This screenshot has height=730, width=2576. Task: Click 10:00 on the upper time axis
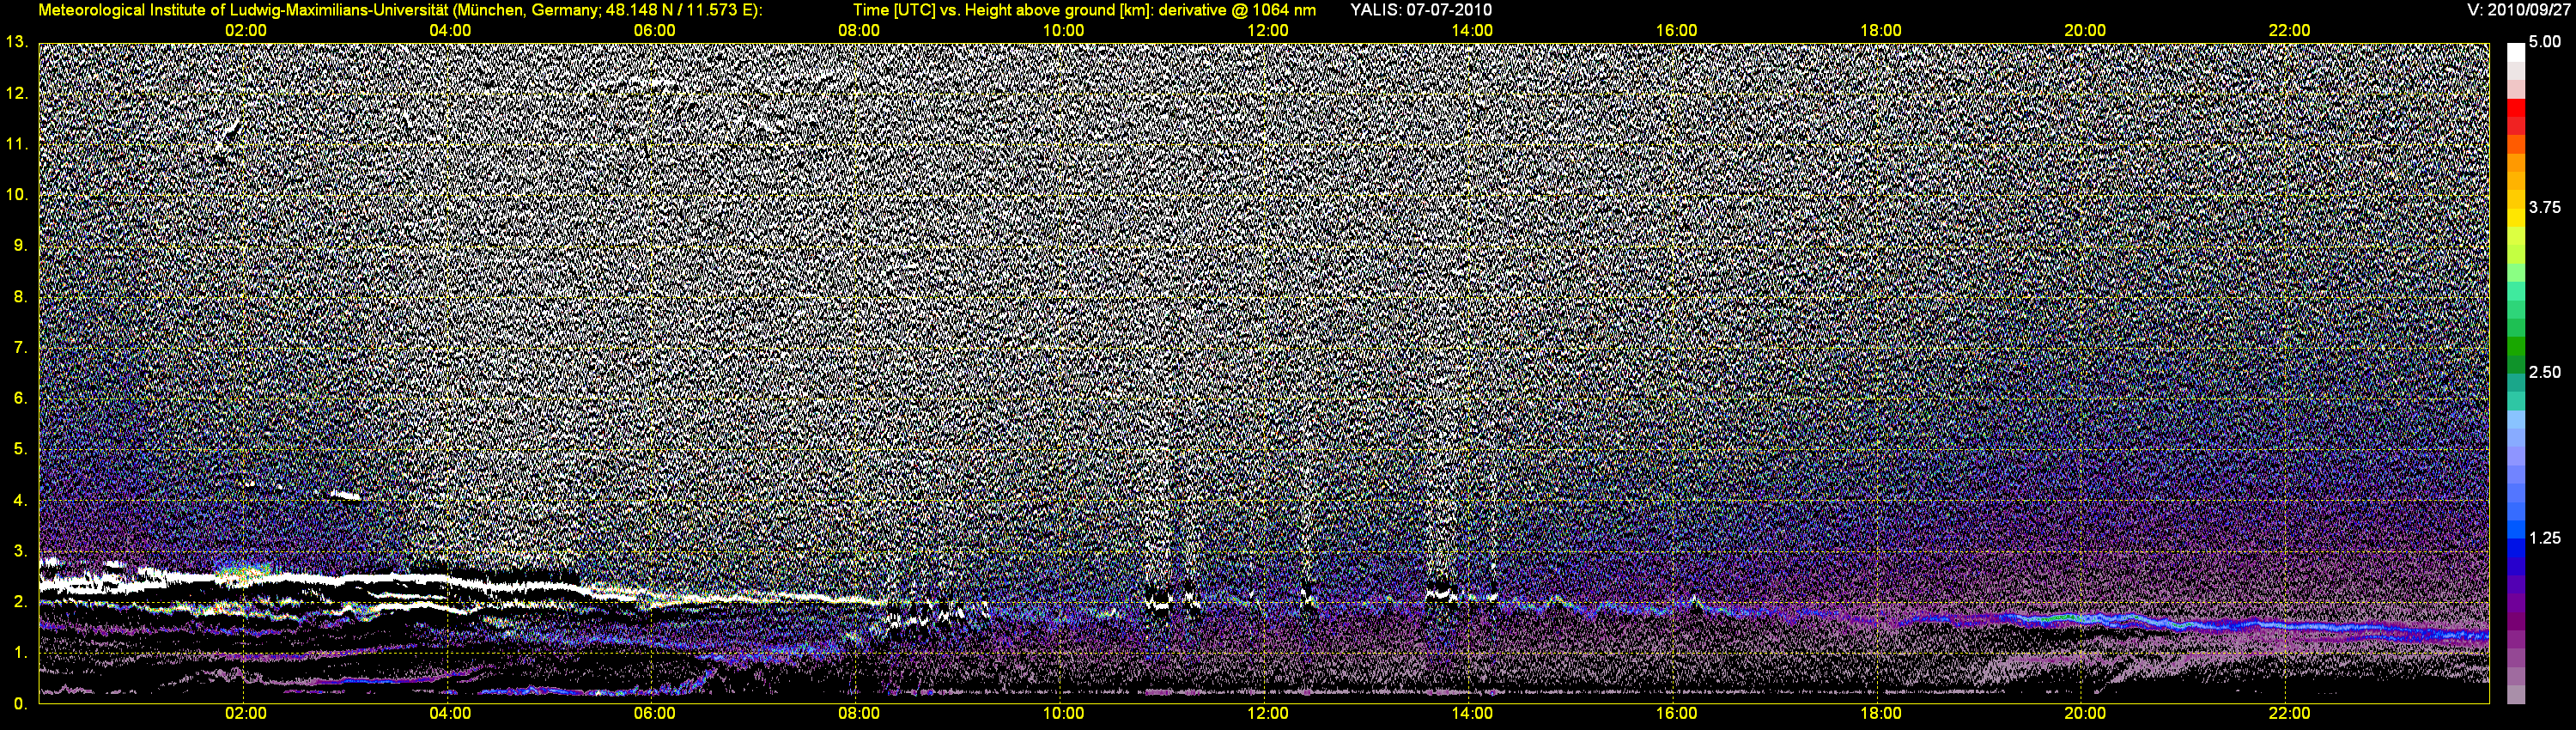coord(1063,30)
